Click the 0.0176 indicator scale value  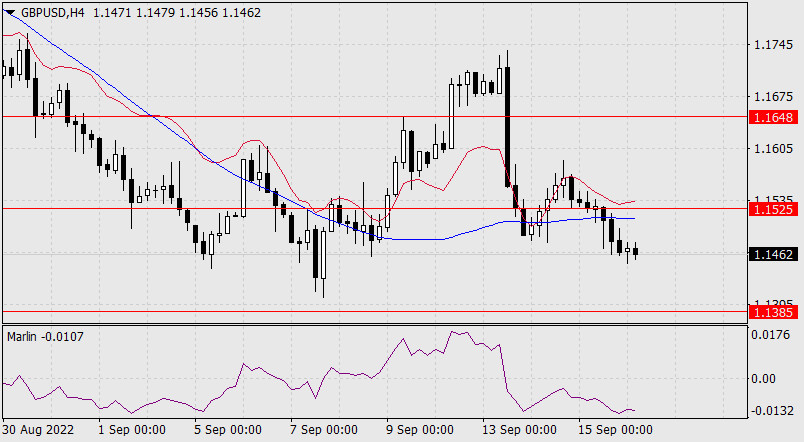(x=772, y=335)
